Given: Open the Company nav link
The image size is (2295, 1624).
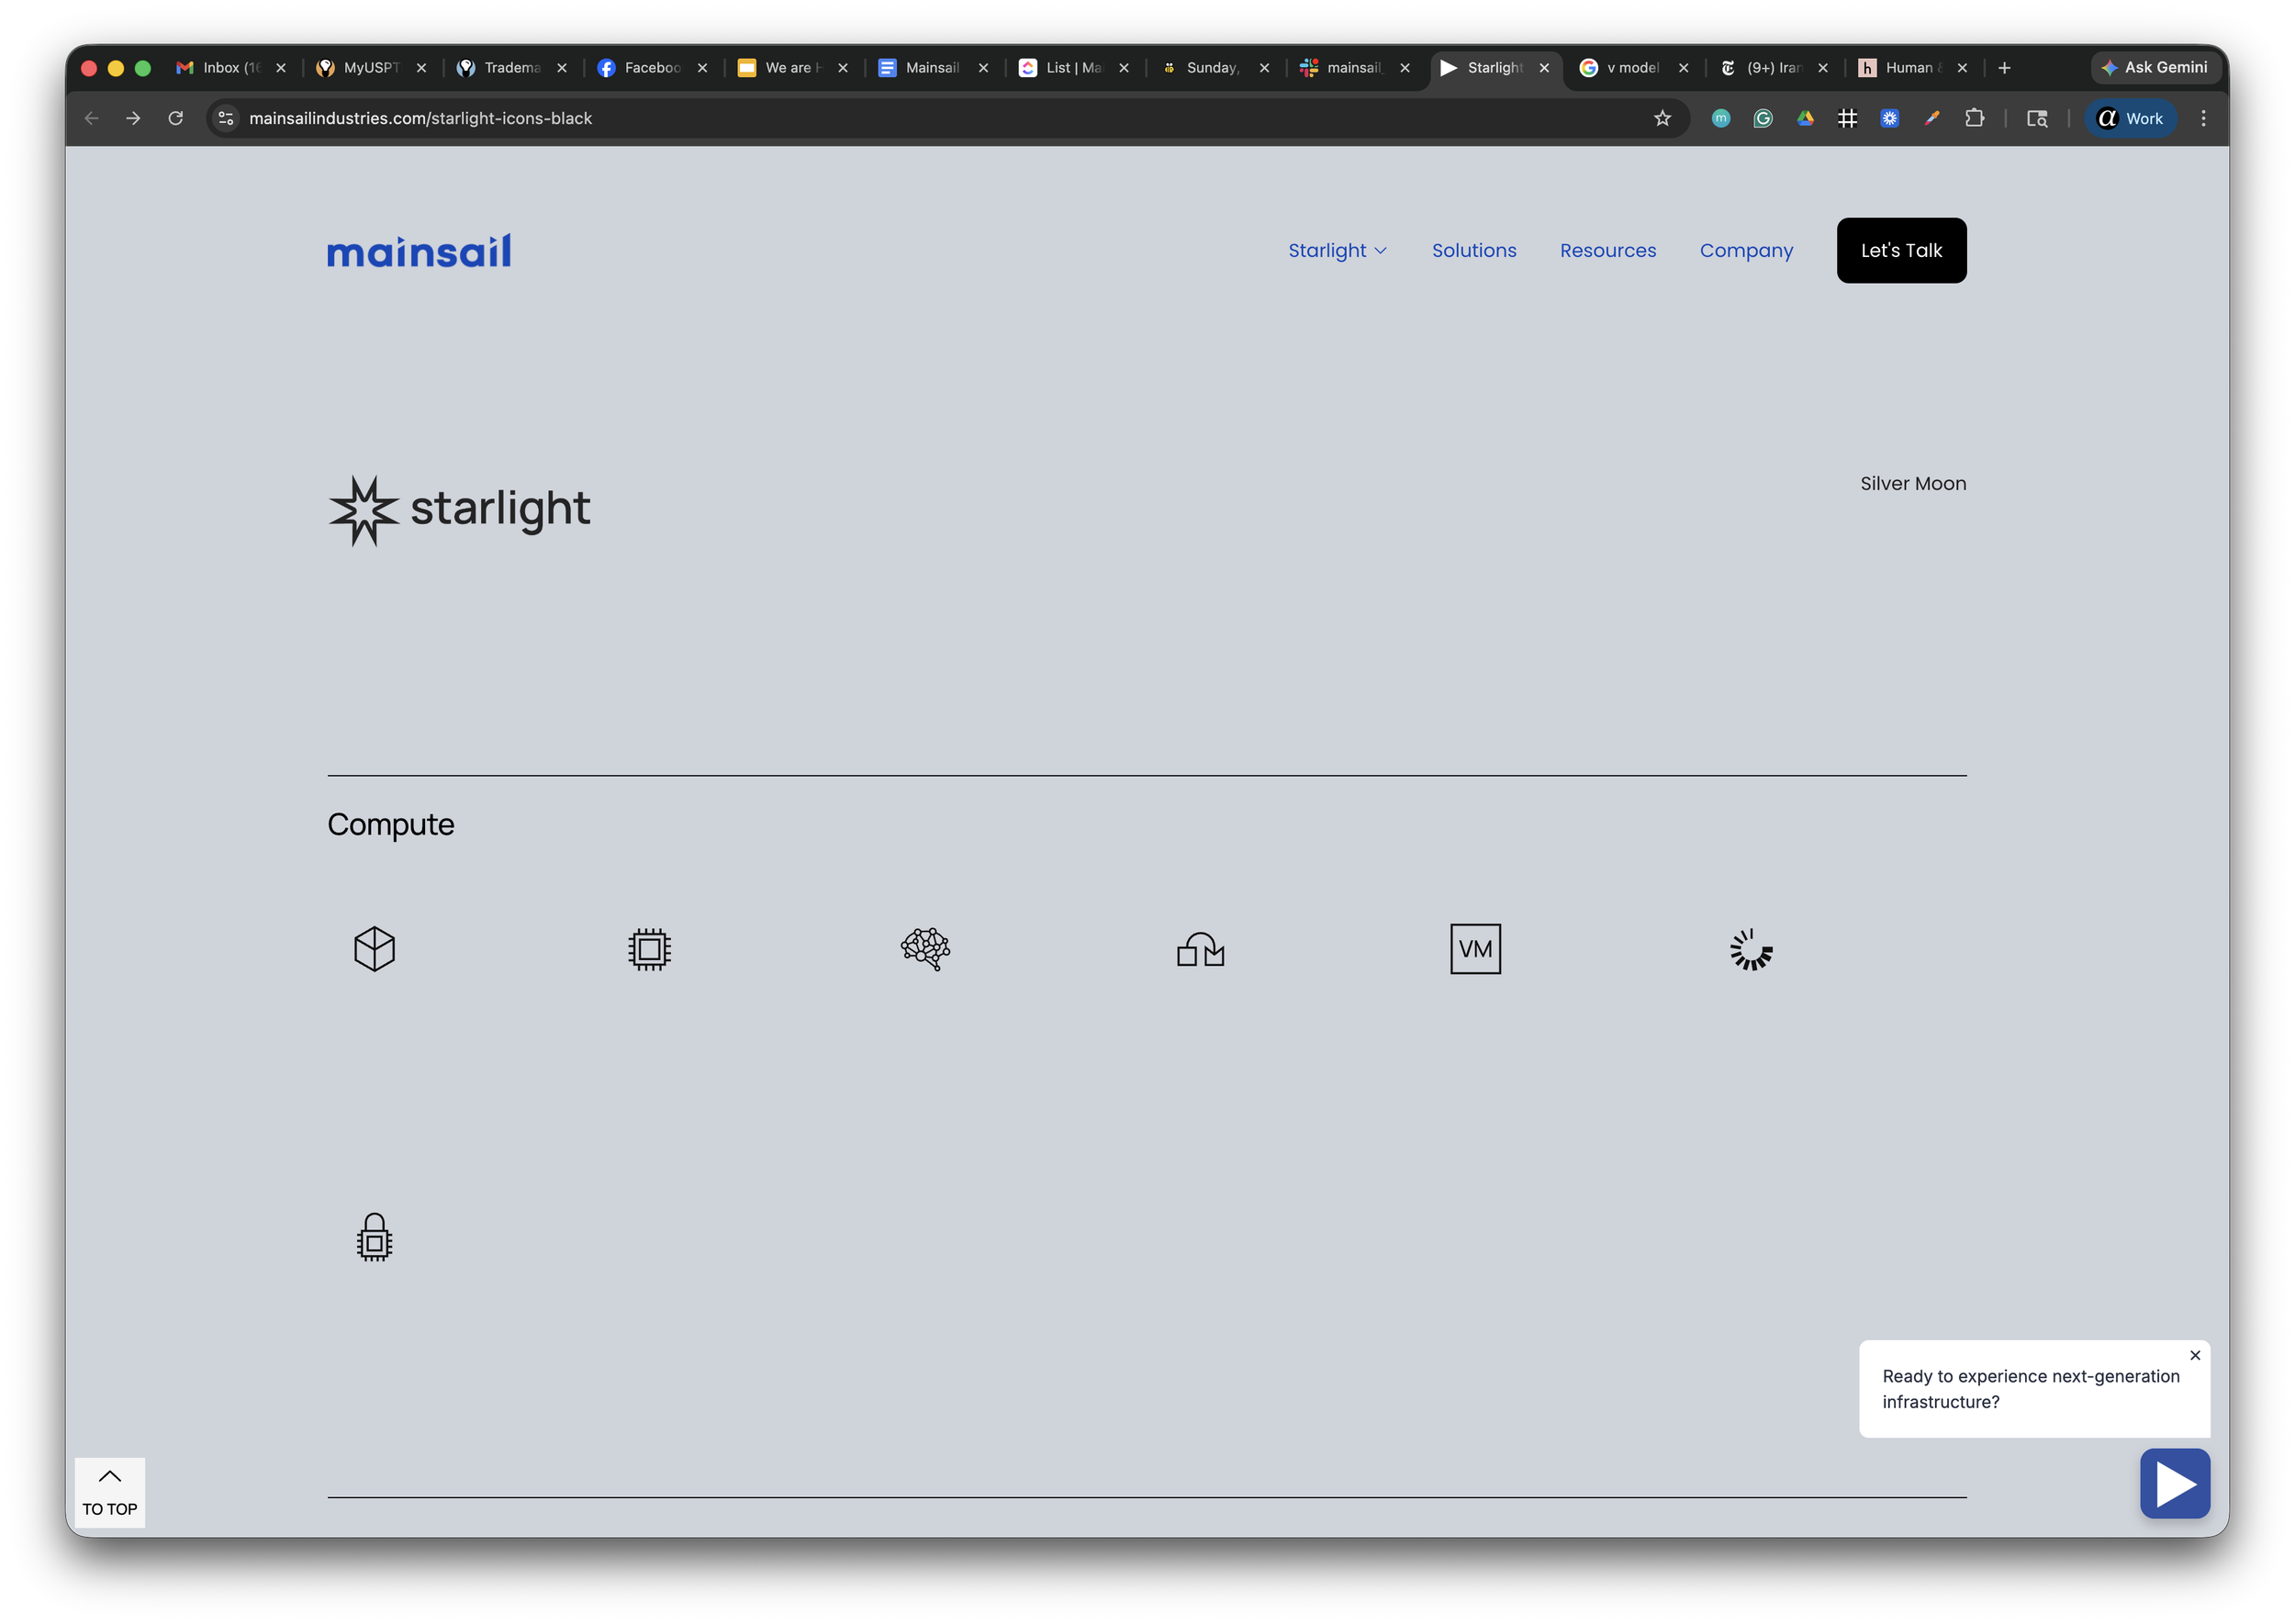Looking at the screenshot, I should pos(1746,250).
